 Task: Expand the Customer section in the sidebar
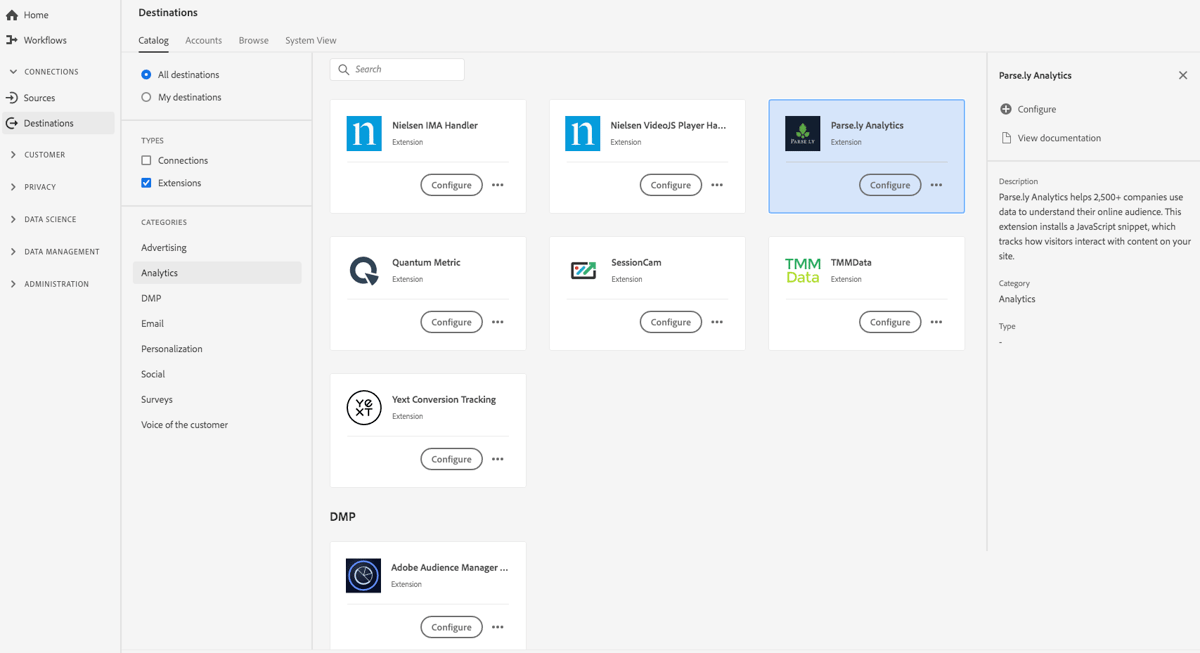[12, 154]
